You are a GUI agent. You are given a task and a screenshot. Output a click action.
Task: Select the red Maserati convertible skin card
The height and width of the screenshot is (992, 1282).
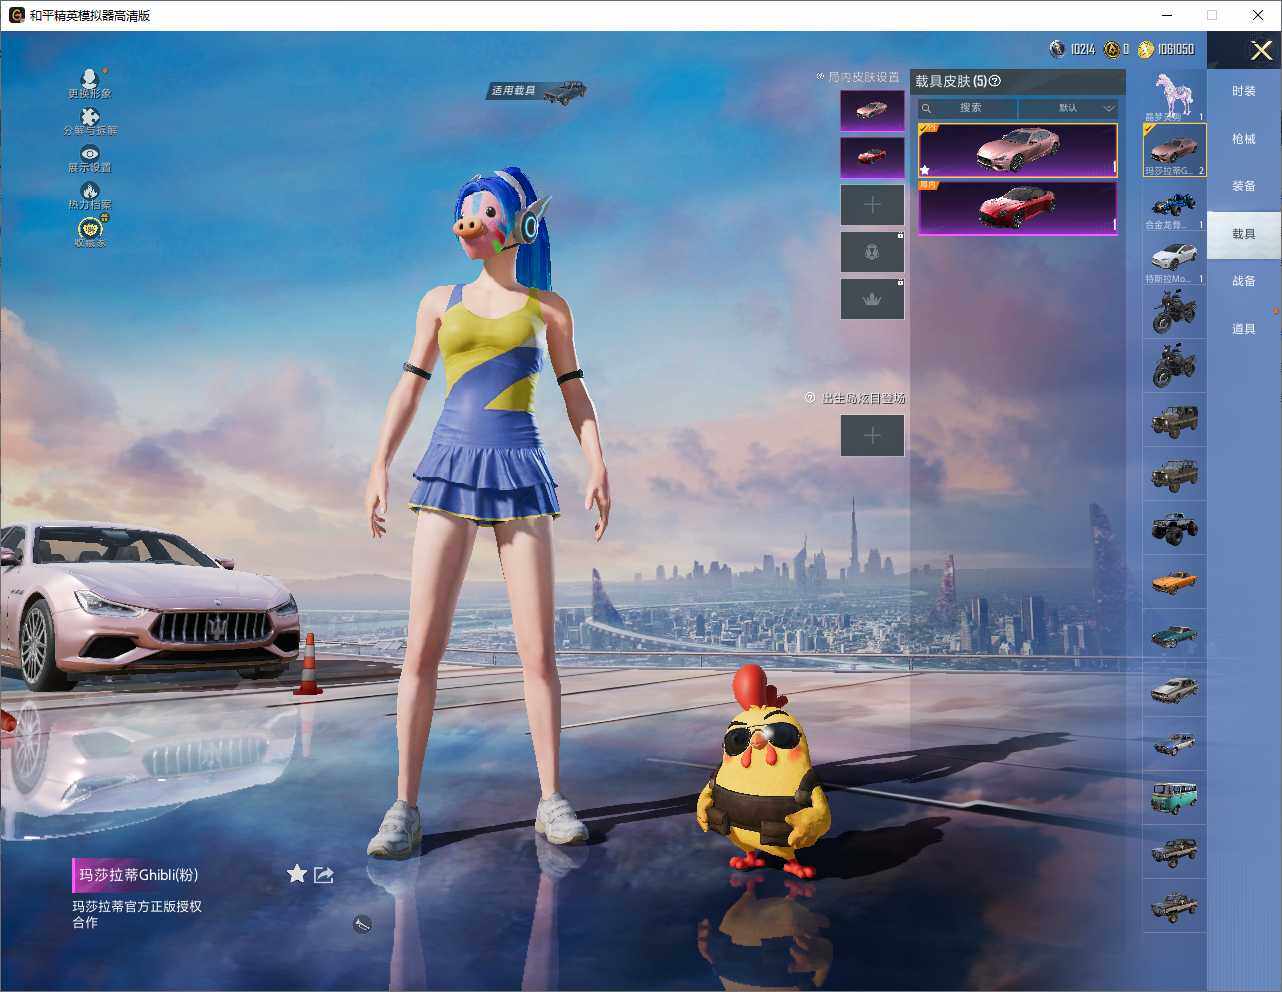tap(1018, 208)
